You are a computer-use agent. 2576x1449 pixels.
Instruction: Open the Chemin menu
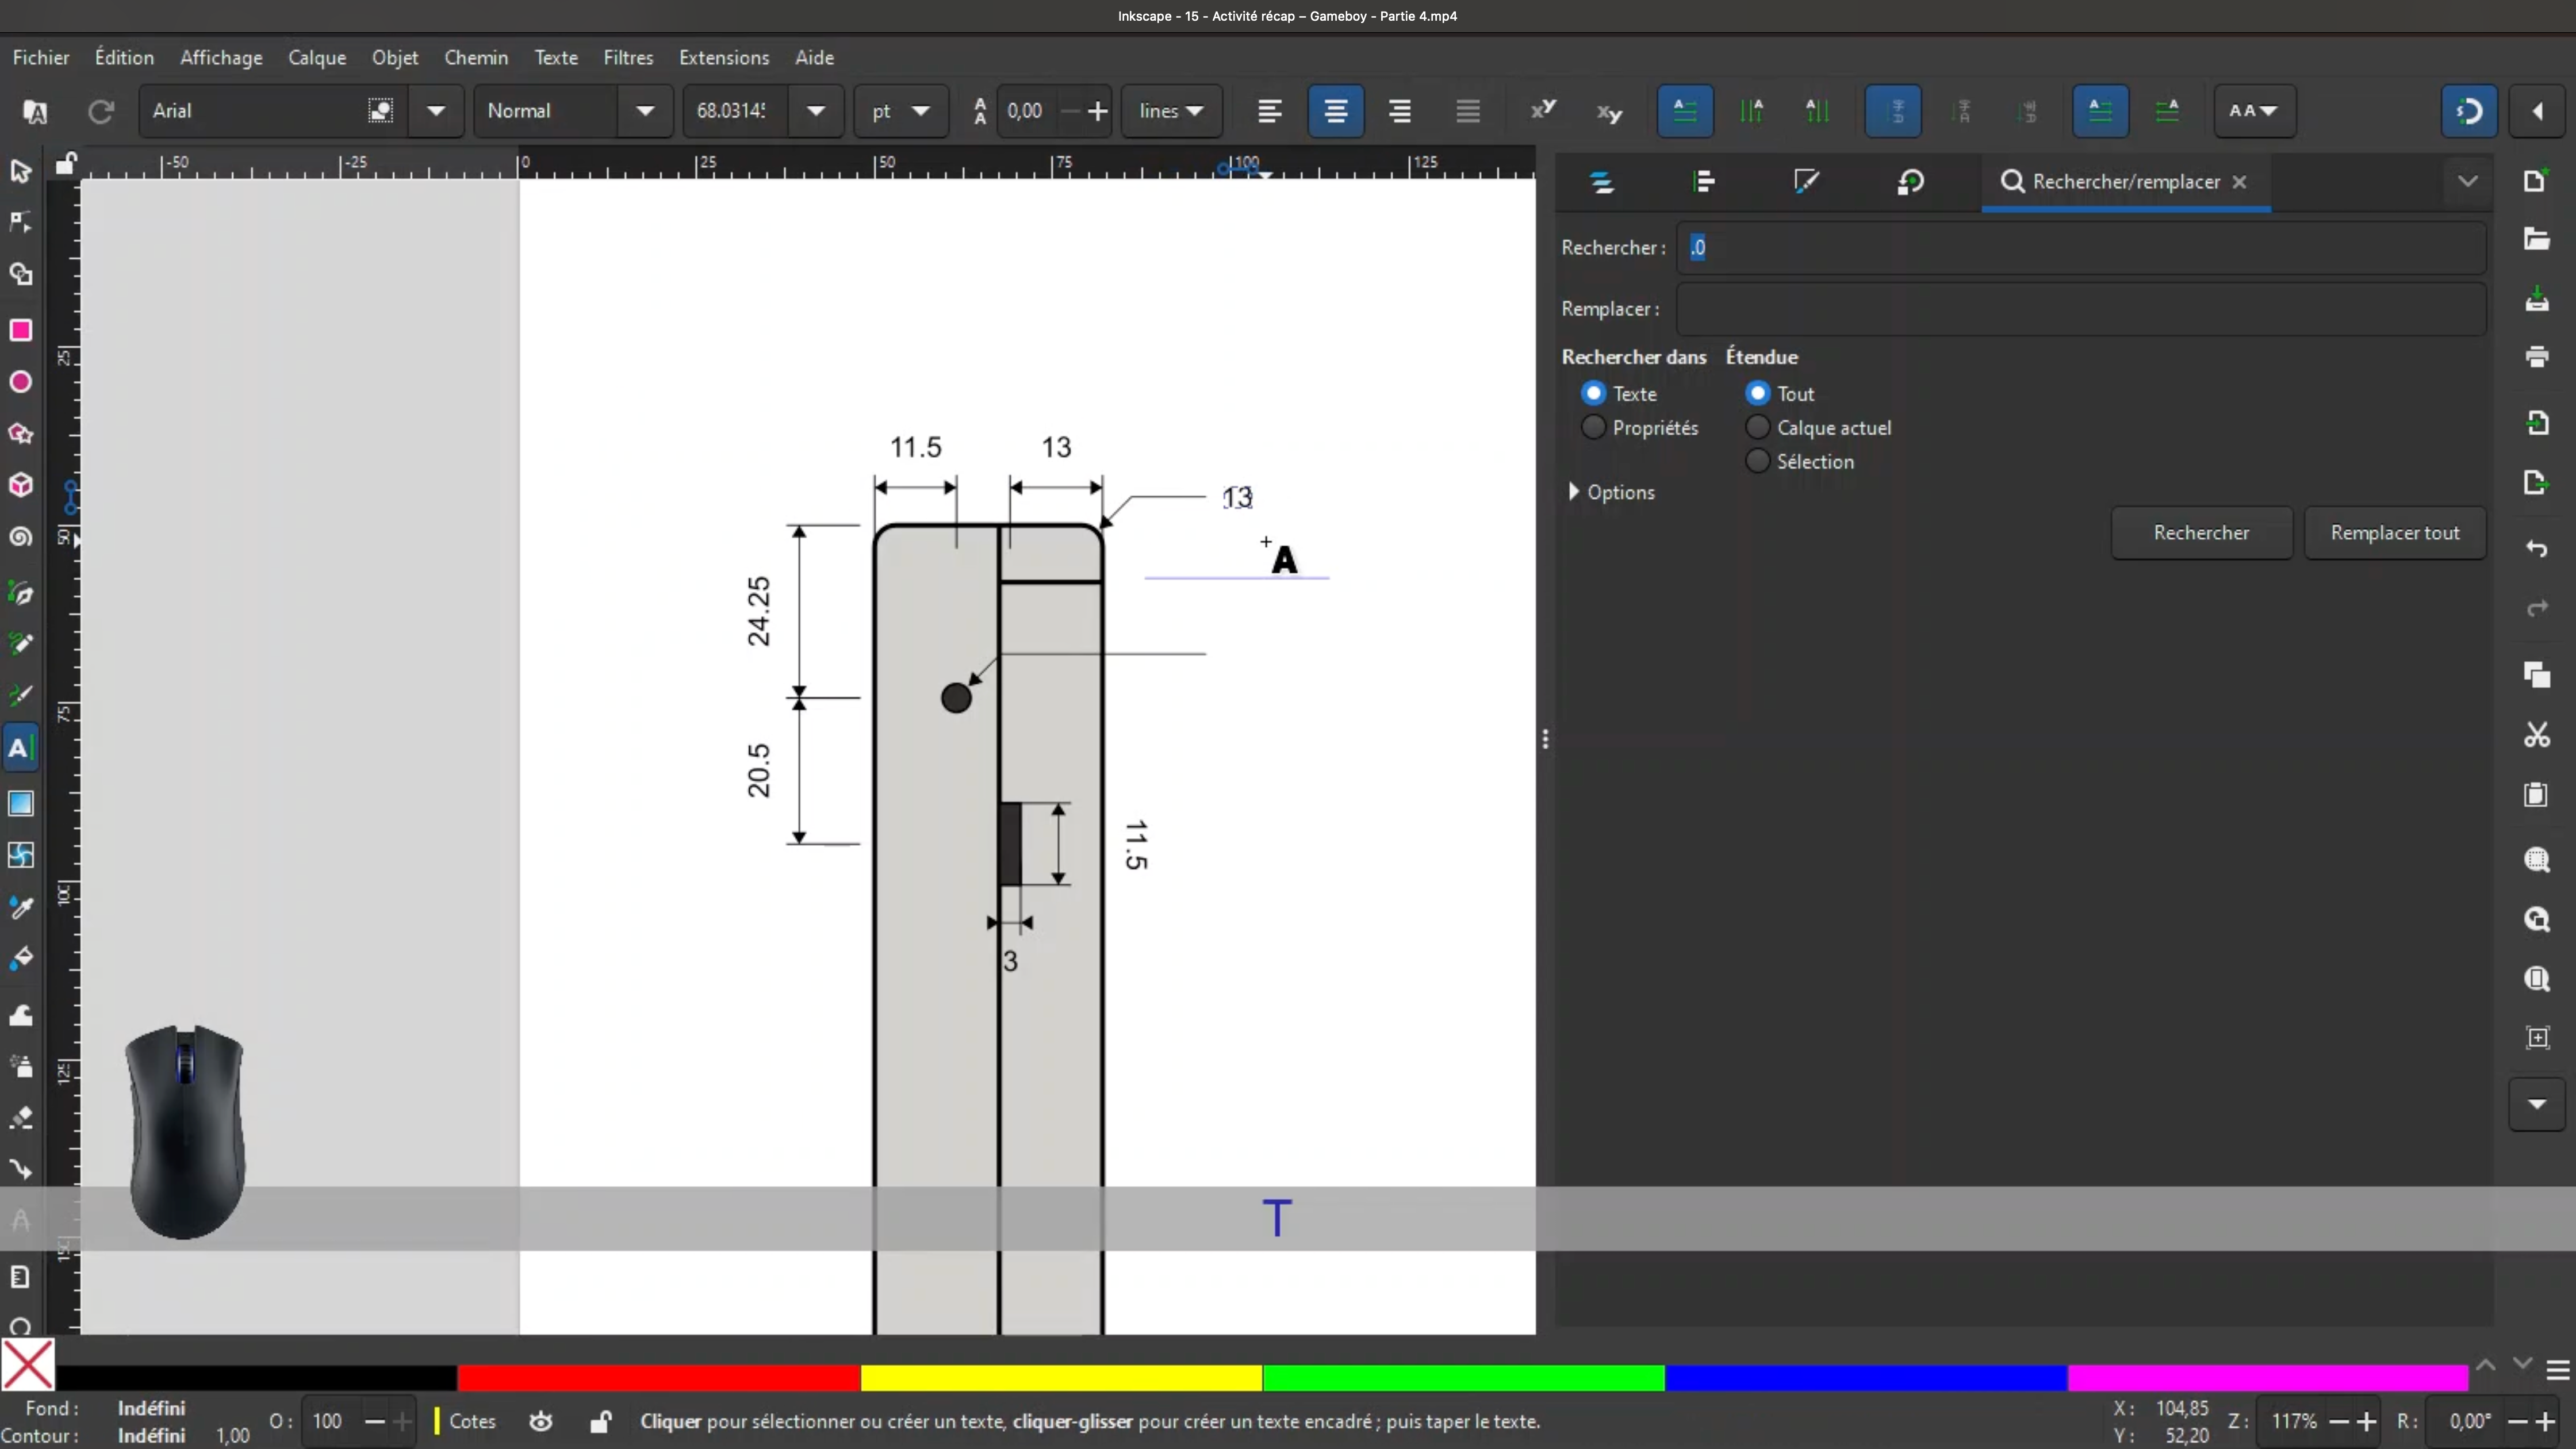pyautogui.click(x=476, y=58)
